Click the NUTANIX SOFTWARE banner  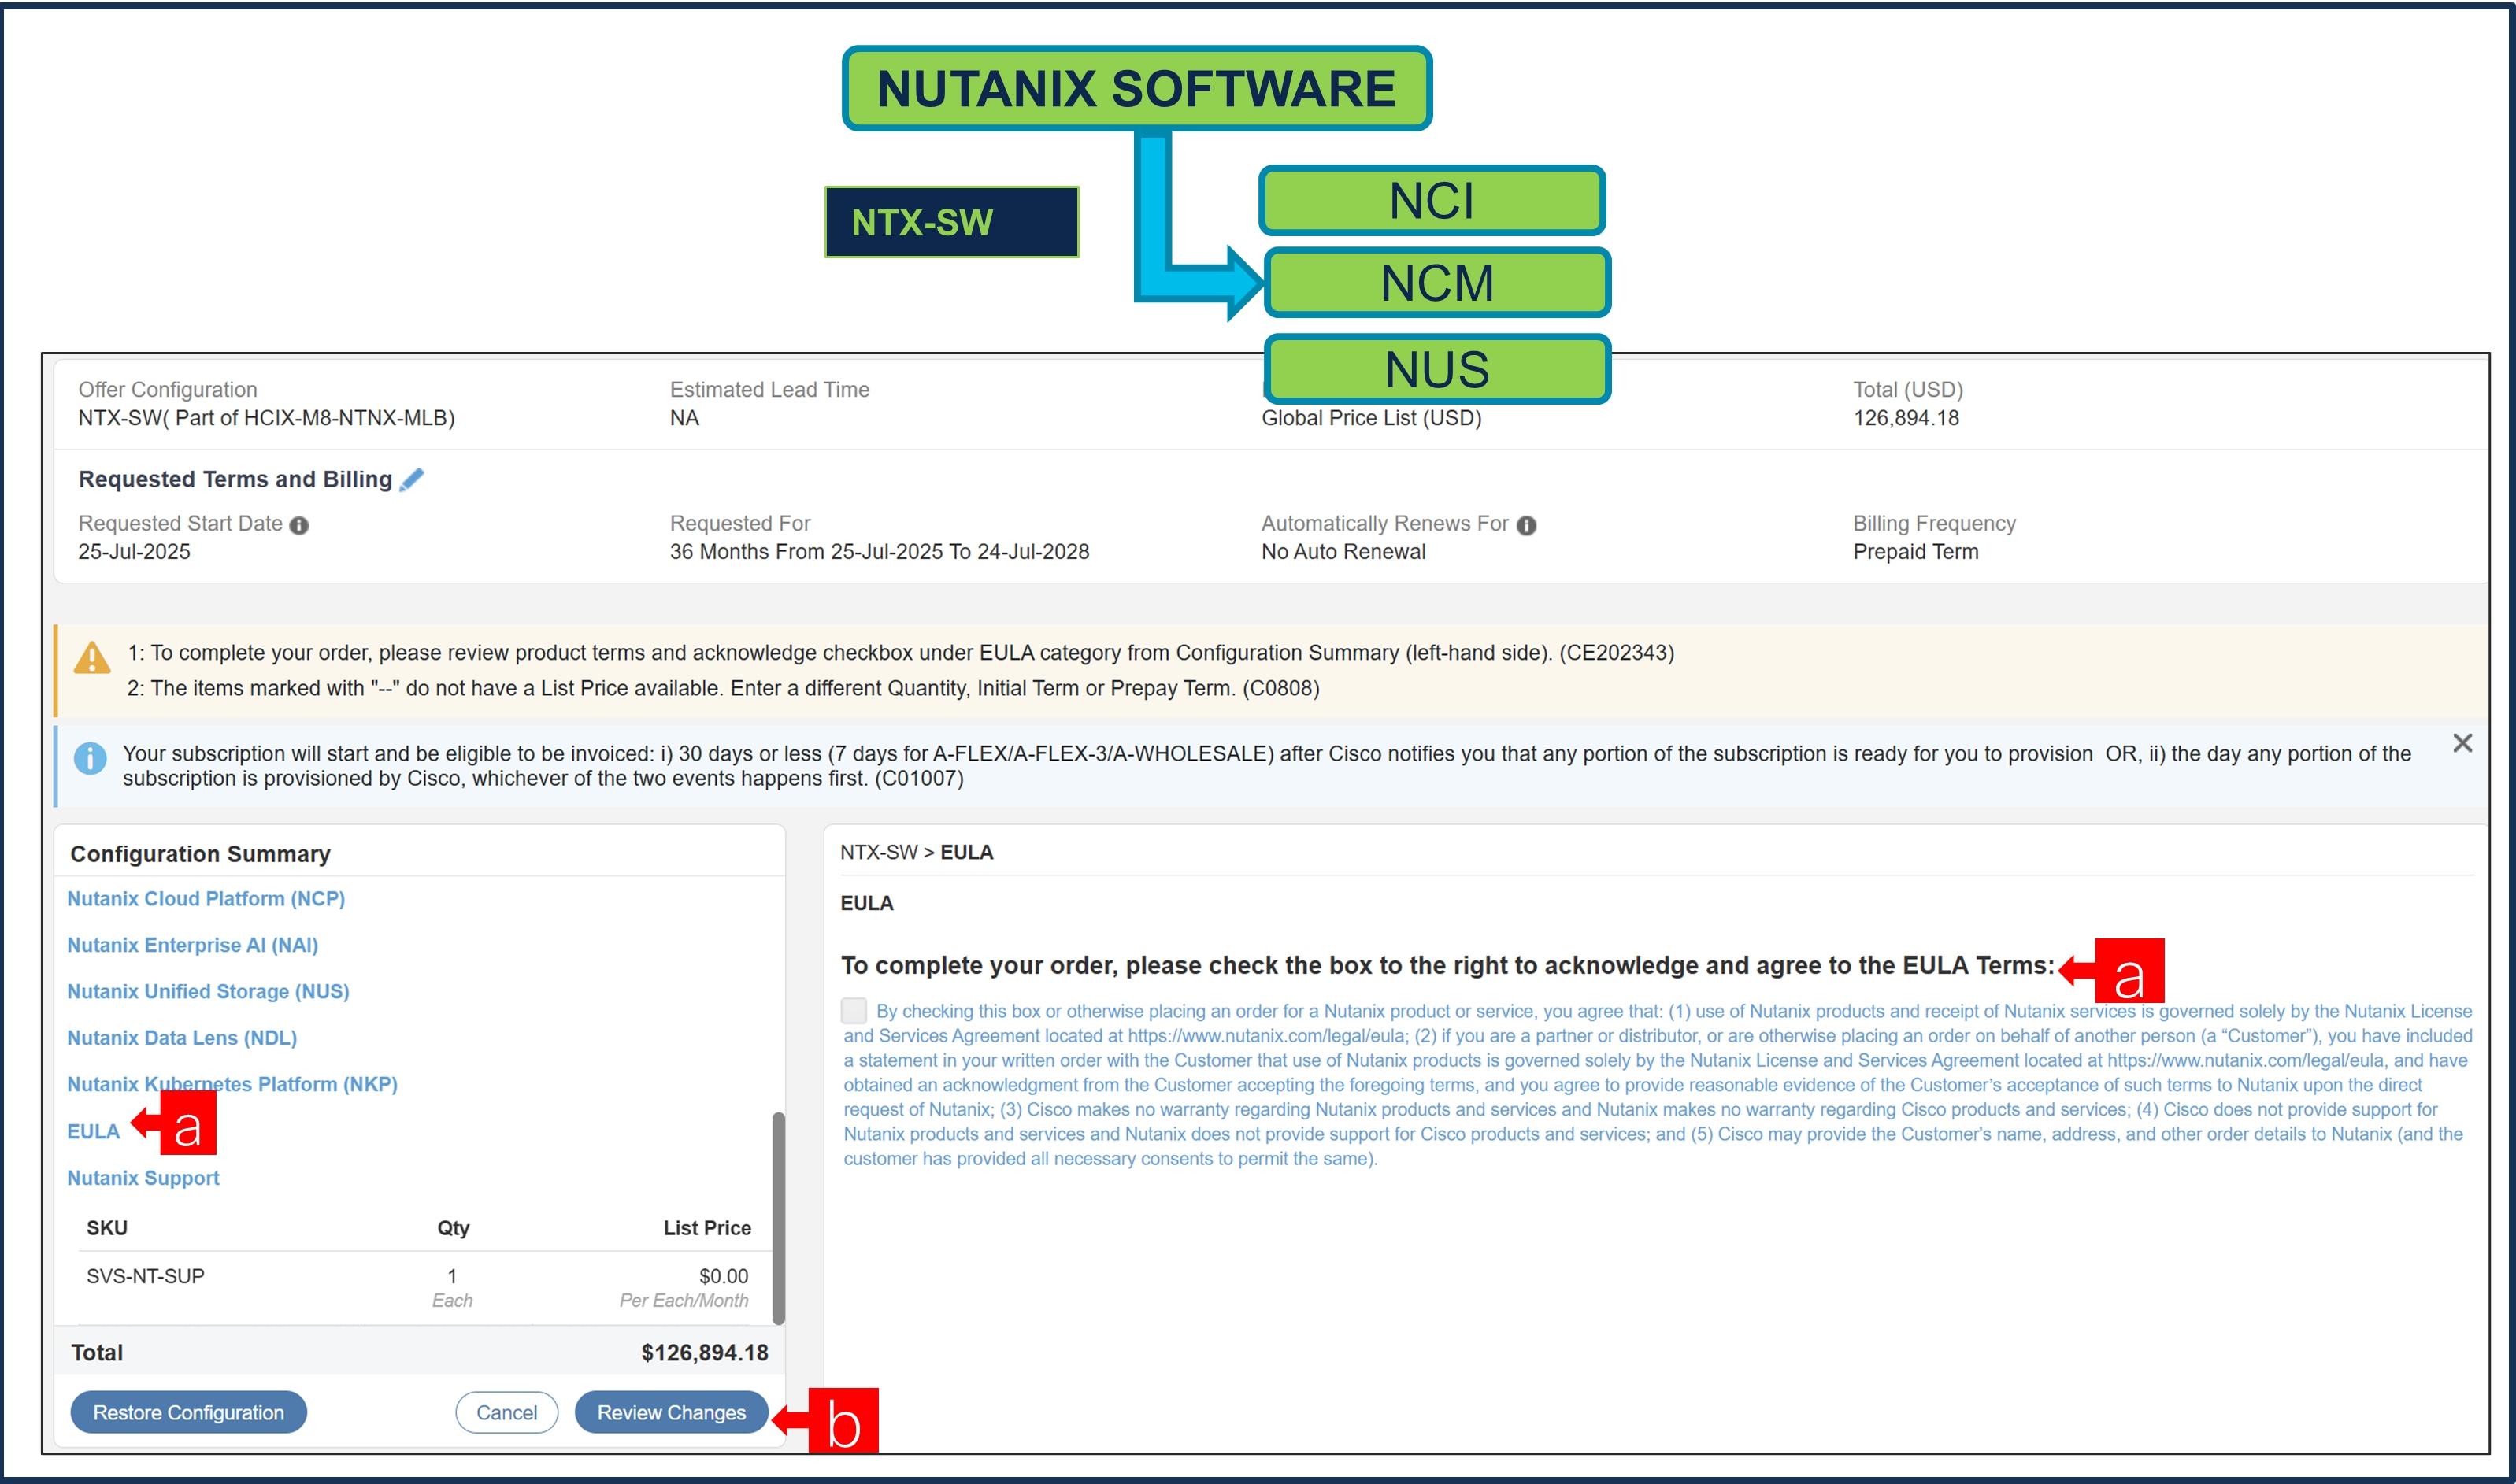click(1137, 88)
